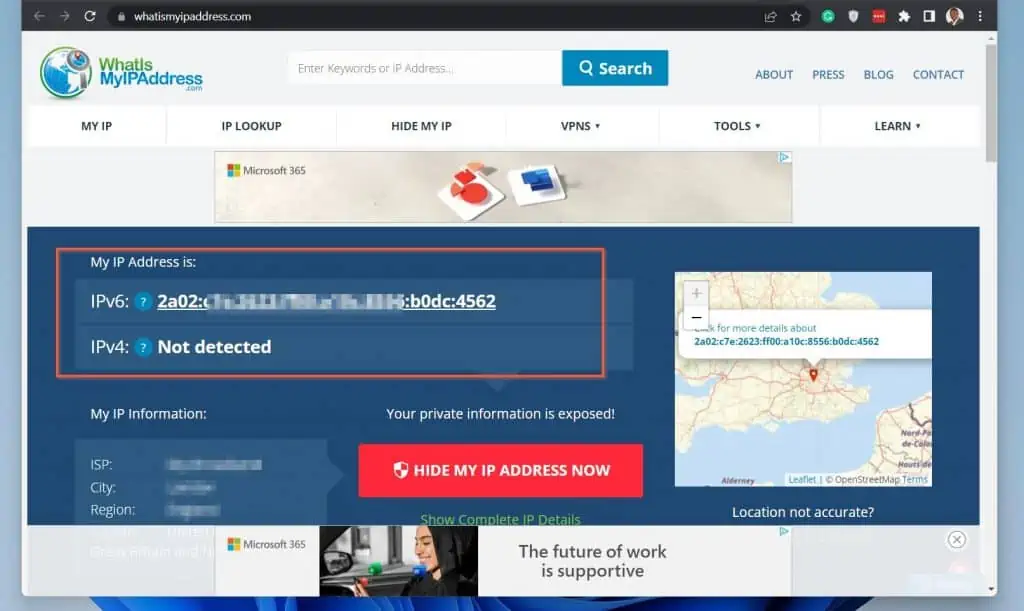Click the IPv4 question mark help icon

[144, 347]
